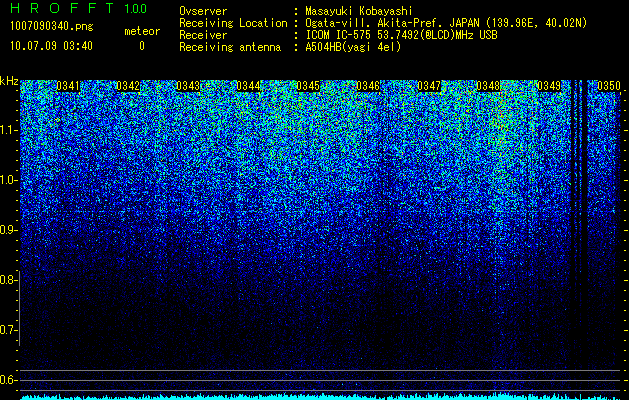Click the Receiver label
This screenshot has width=629, height=400.
click(x=203, y=35)
